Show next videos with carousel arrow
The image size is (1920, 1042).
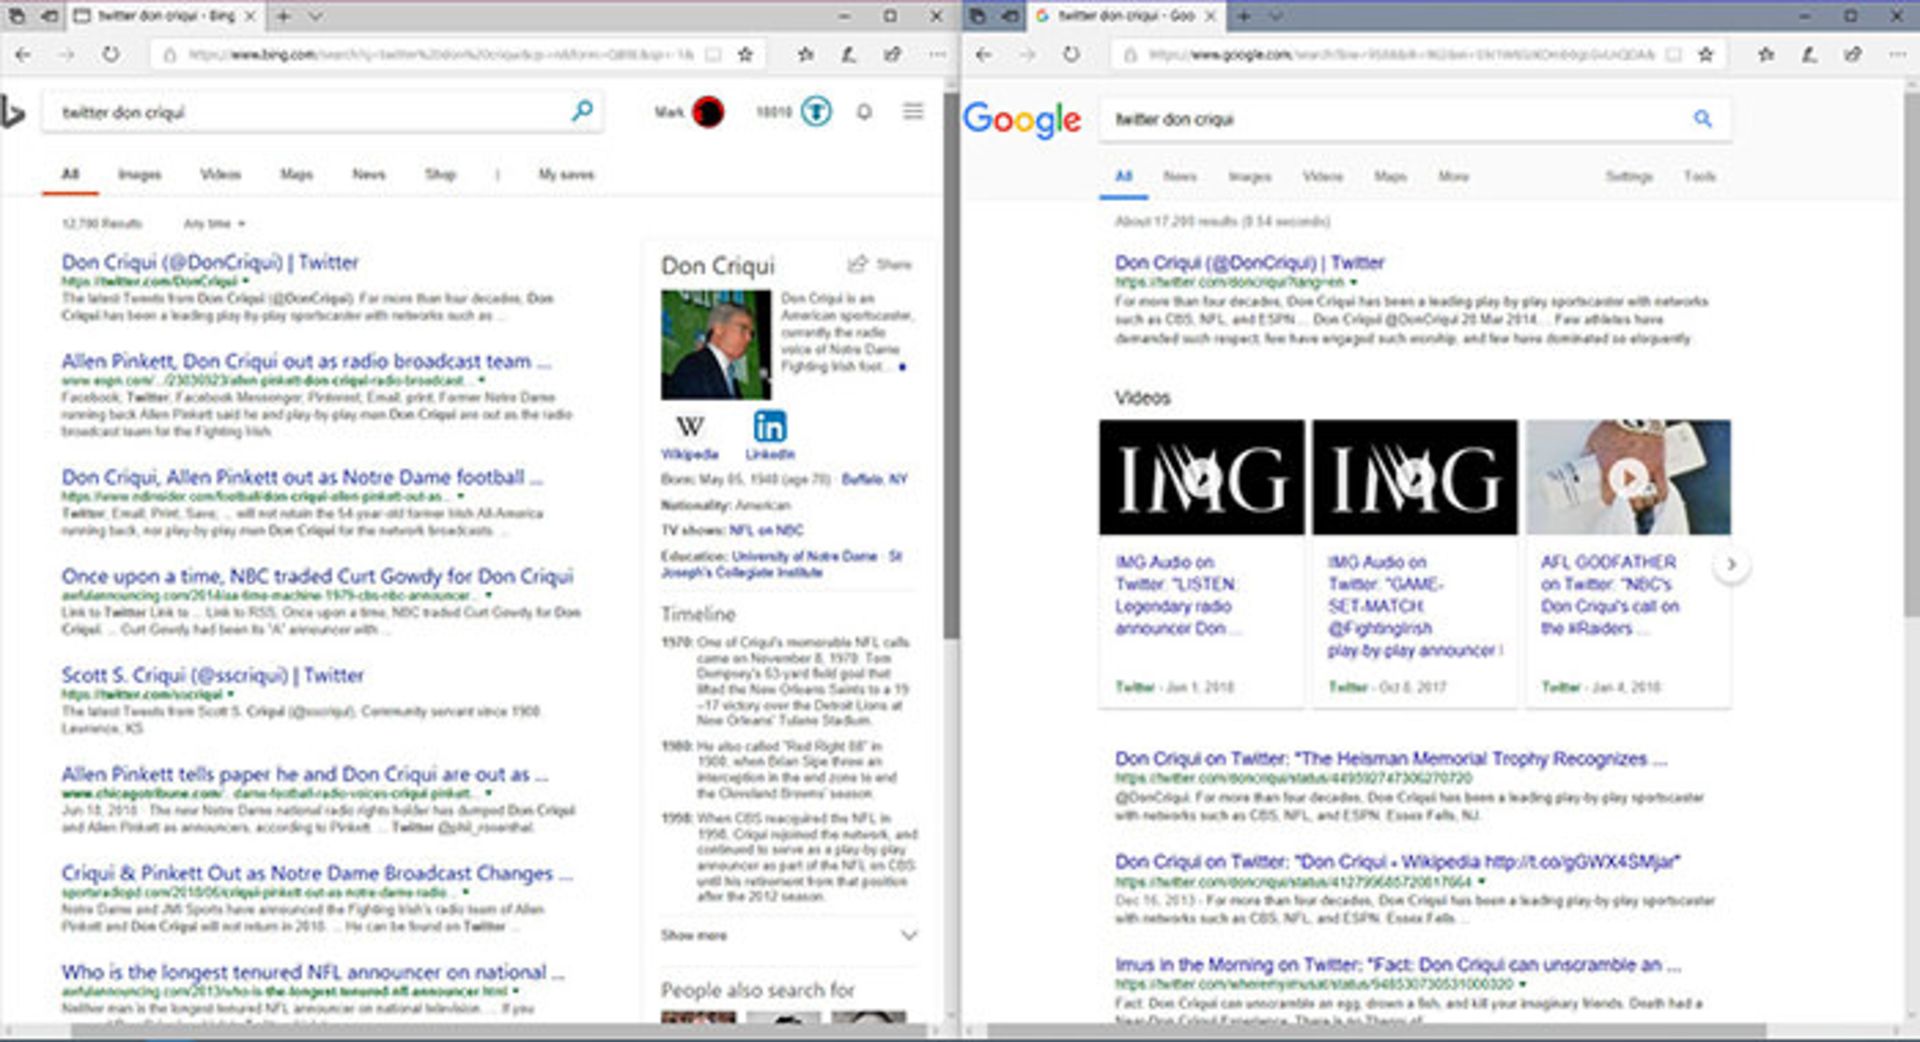[1731, 565]
